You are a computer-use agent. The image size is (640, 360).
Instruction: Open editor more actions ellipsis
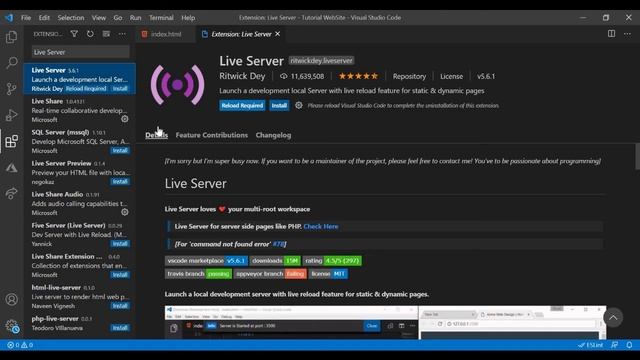click(x=627, y=34)
